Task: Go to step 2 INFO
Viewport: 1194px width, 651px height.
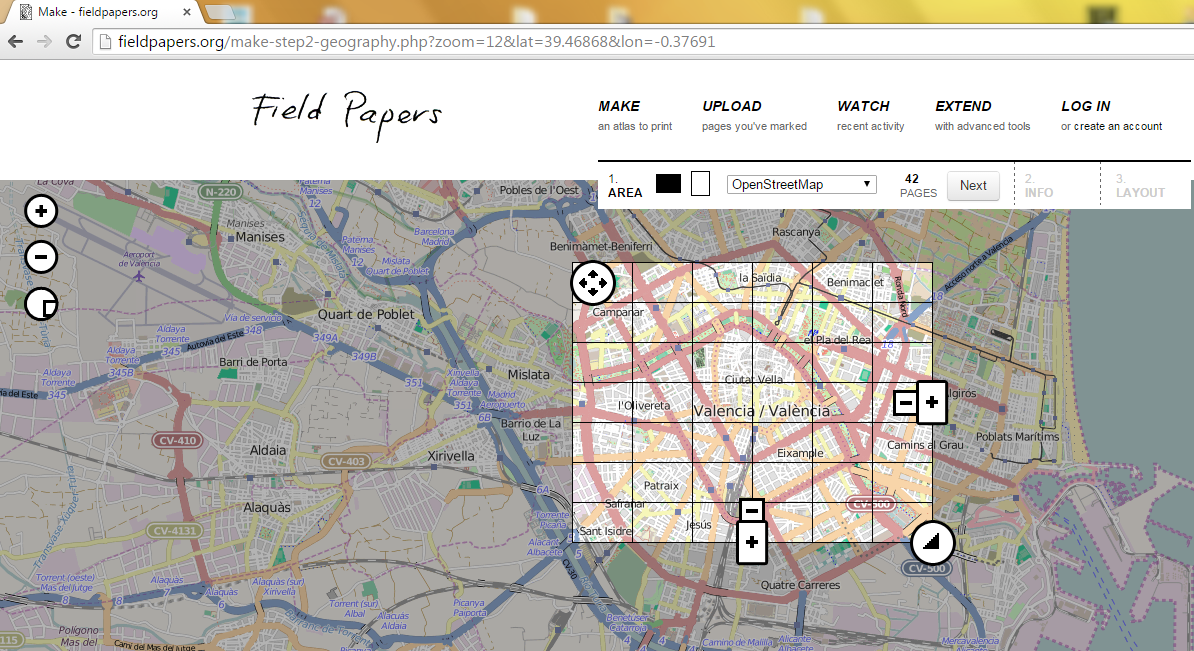Action: 1039,186
